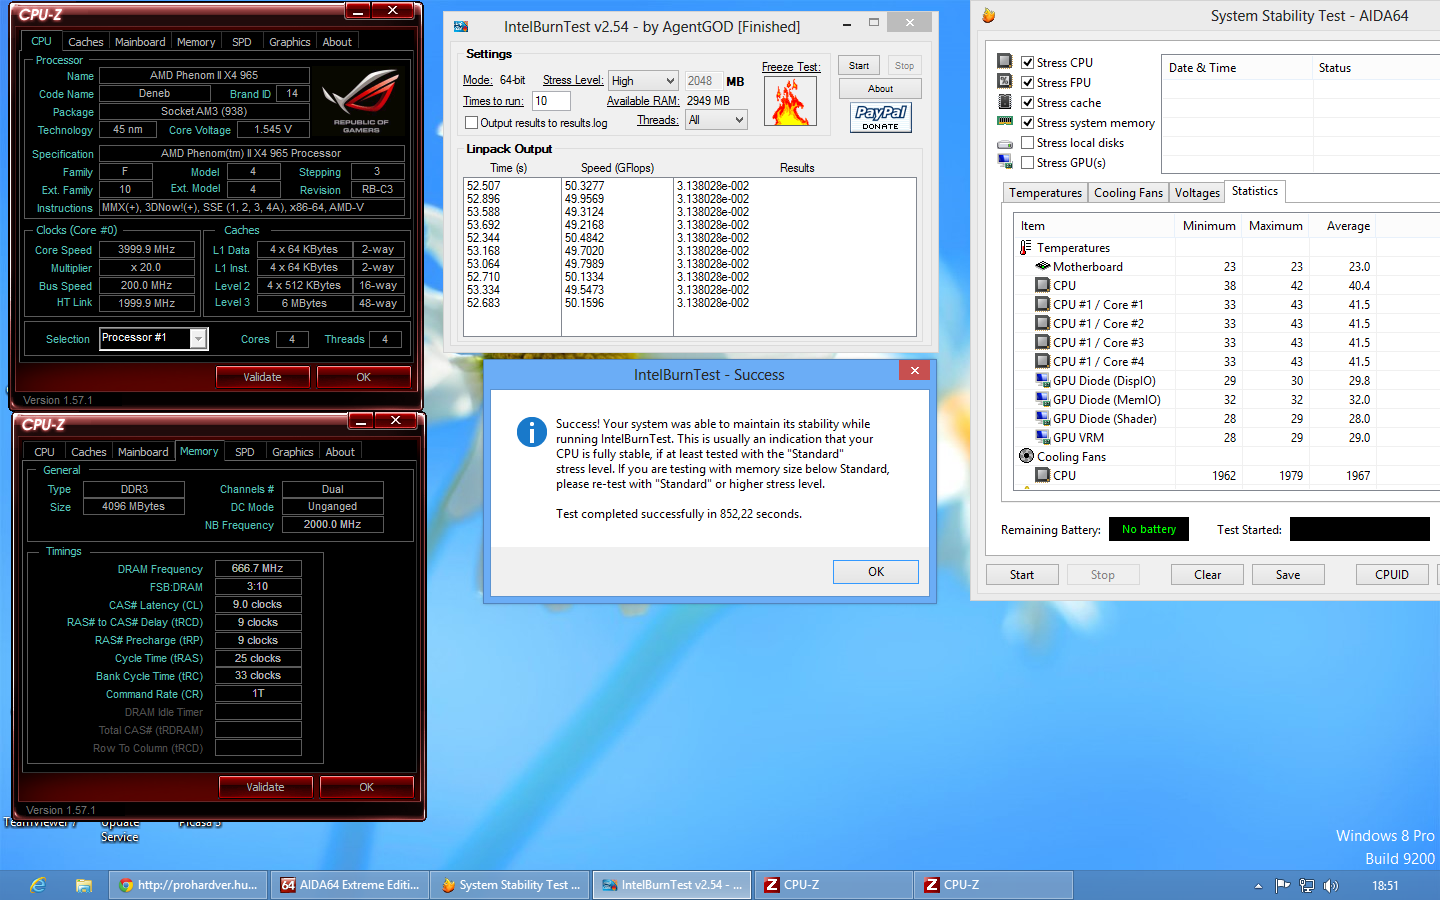1440x900 pixels.
Task: Click the Times to run input field
Action: click(551, 101)
